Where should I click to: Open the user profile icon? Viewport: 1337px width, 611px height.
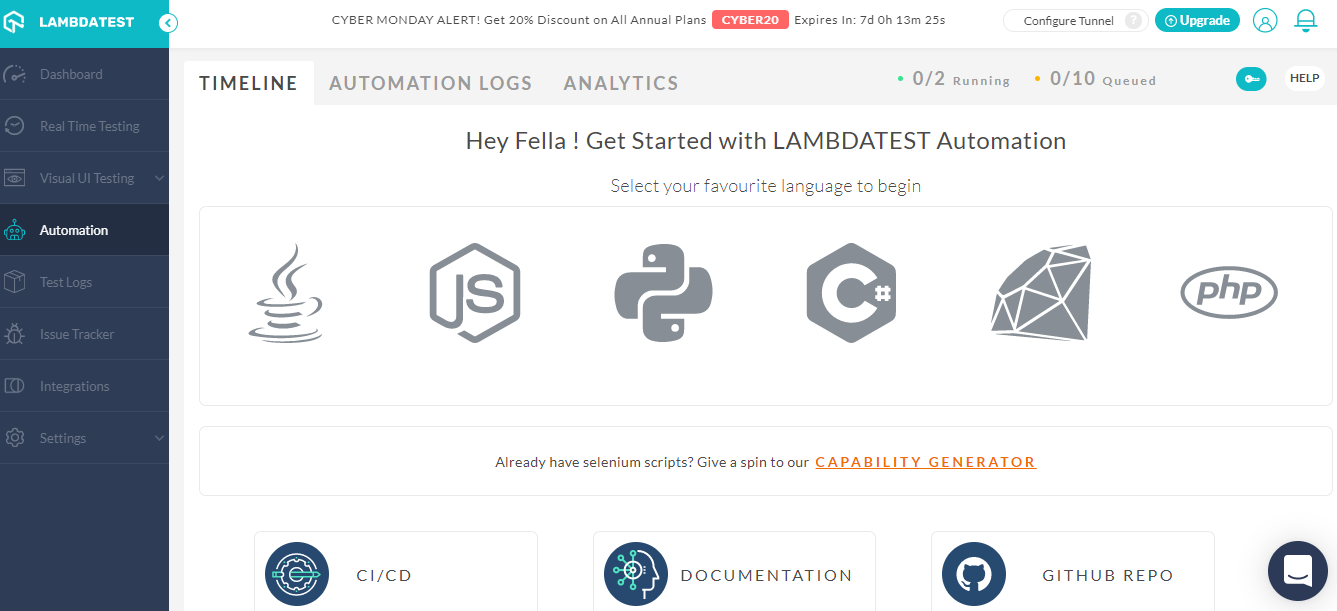[x=1265, y=20]
